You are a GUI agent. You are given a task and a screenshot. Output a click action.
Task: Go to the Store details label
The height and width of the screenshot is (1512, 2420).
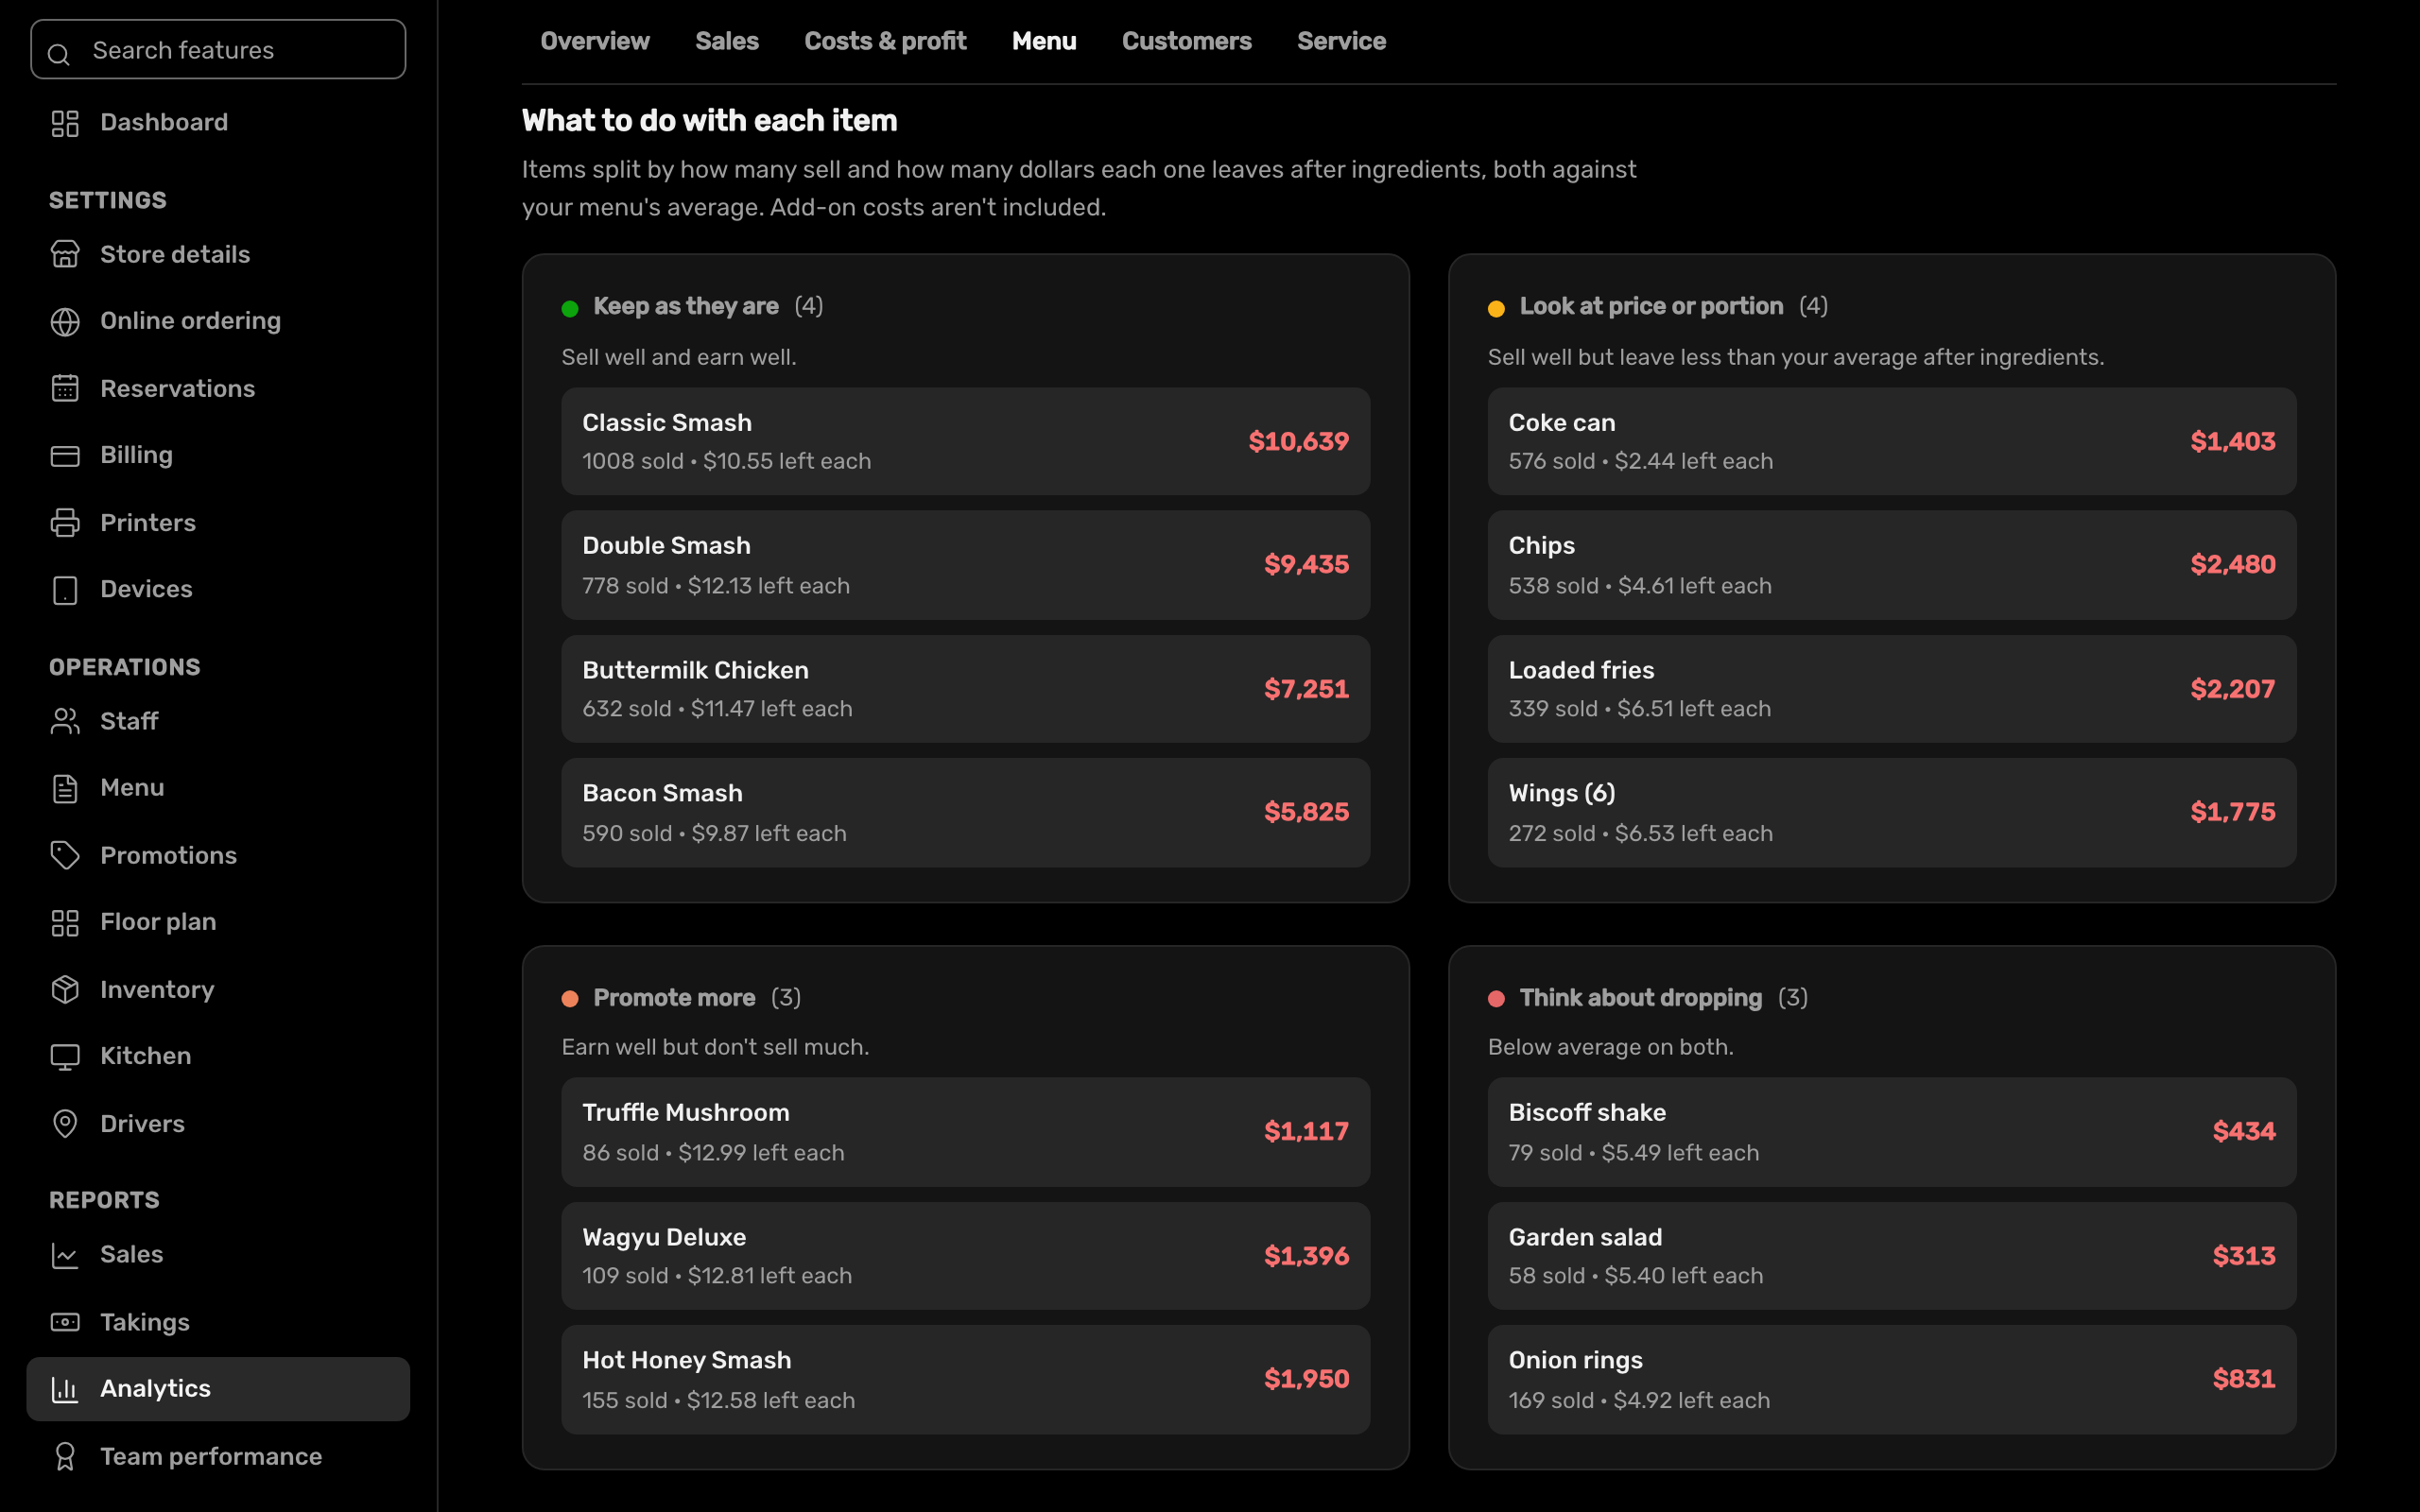coord(175,255)
